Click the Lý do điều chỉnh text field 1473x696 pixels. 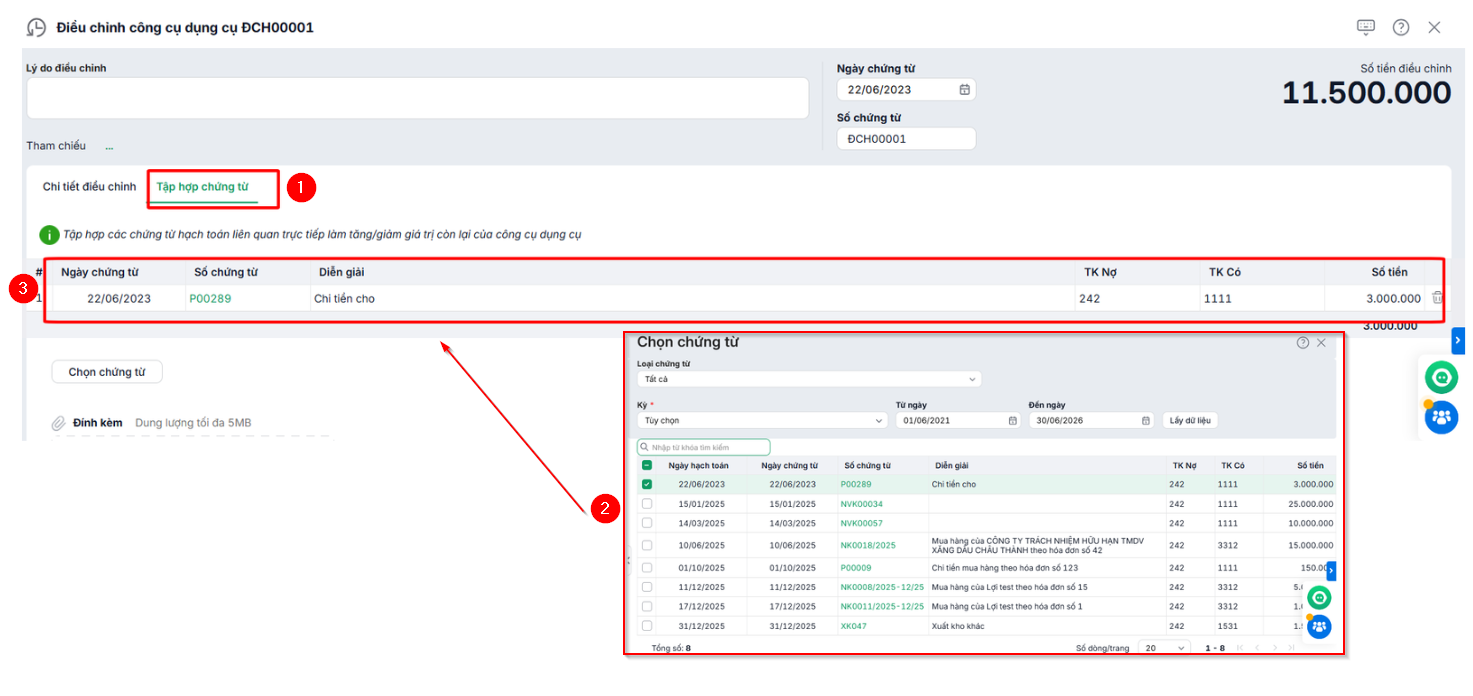point(417,98)
